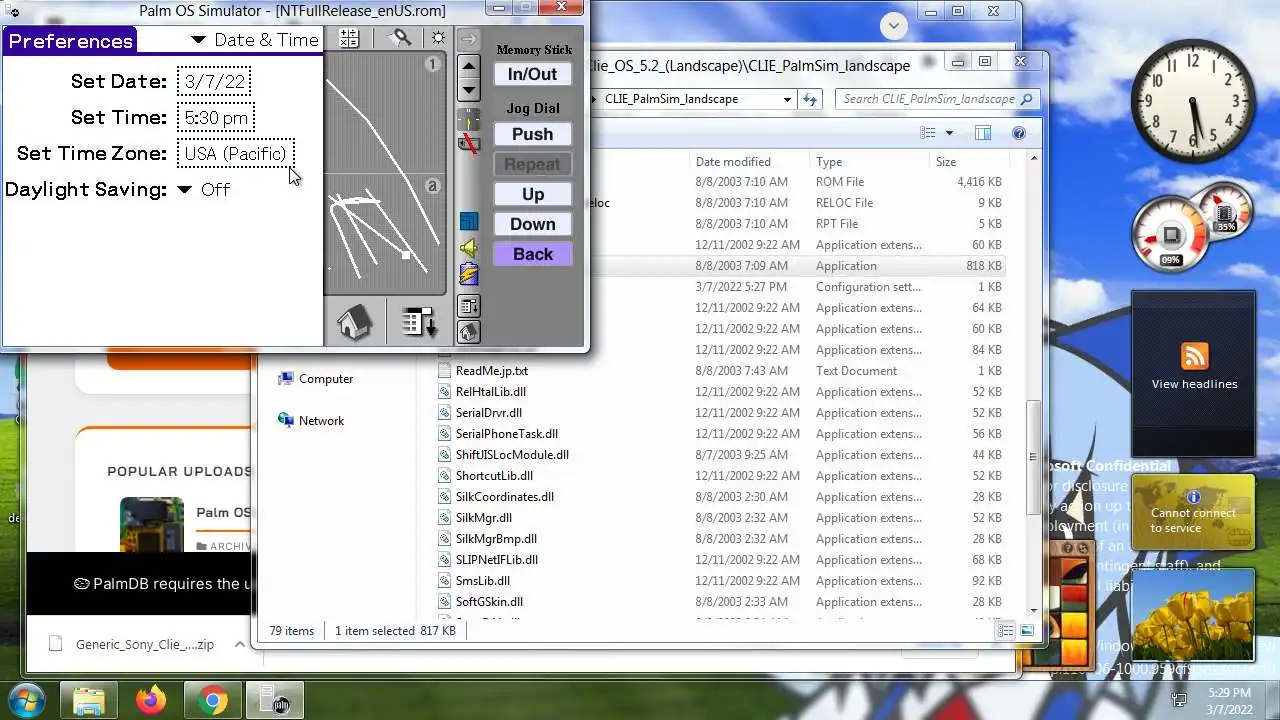Viewport: 1280px width, 720px height.
Task: Click the Jog Dial Push button
Action: [x=532, y=134]
